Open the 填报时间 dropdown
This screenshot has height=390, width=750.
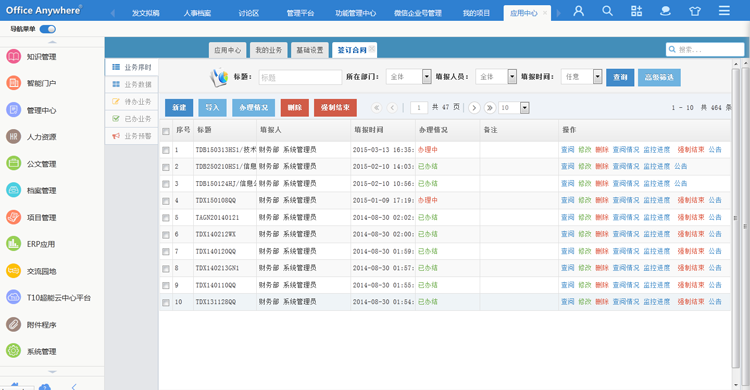click(582, 77)
